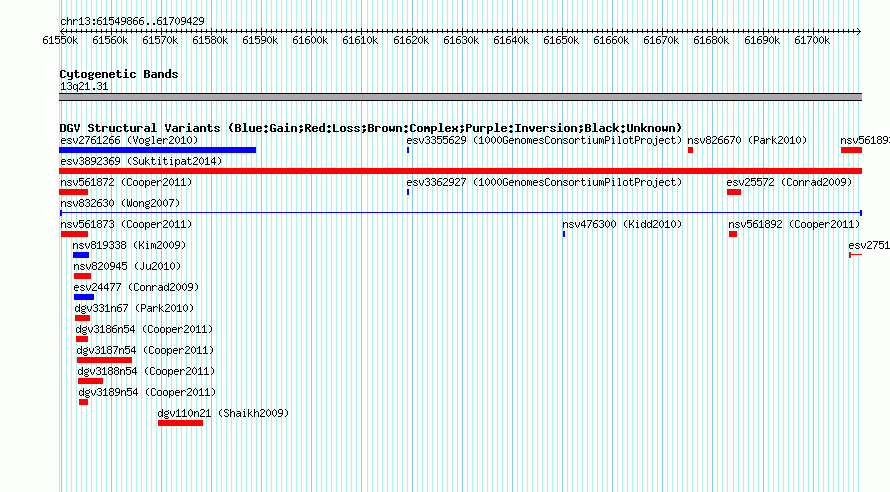
Task: Click the red loss bar for nsv820945
Action: [82, 276]
